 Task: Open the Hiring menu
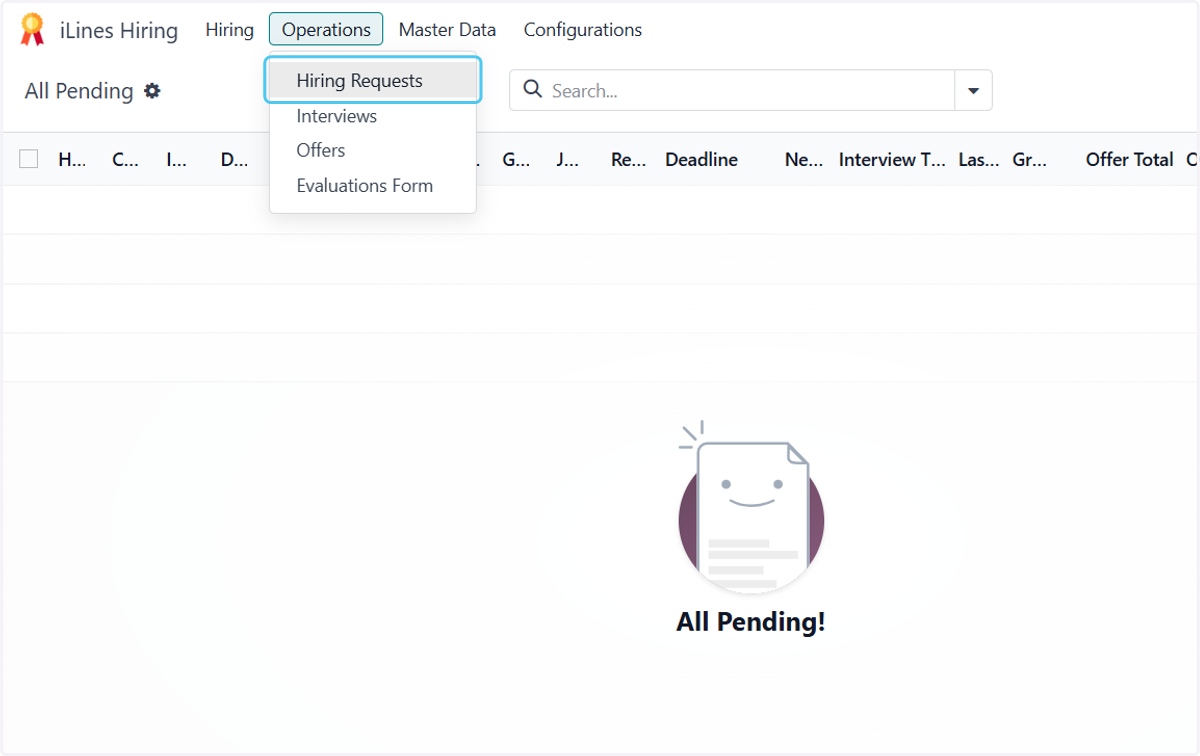230,30
